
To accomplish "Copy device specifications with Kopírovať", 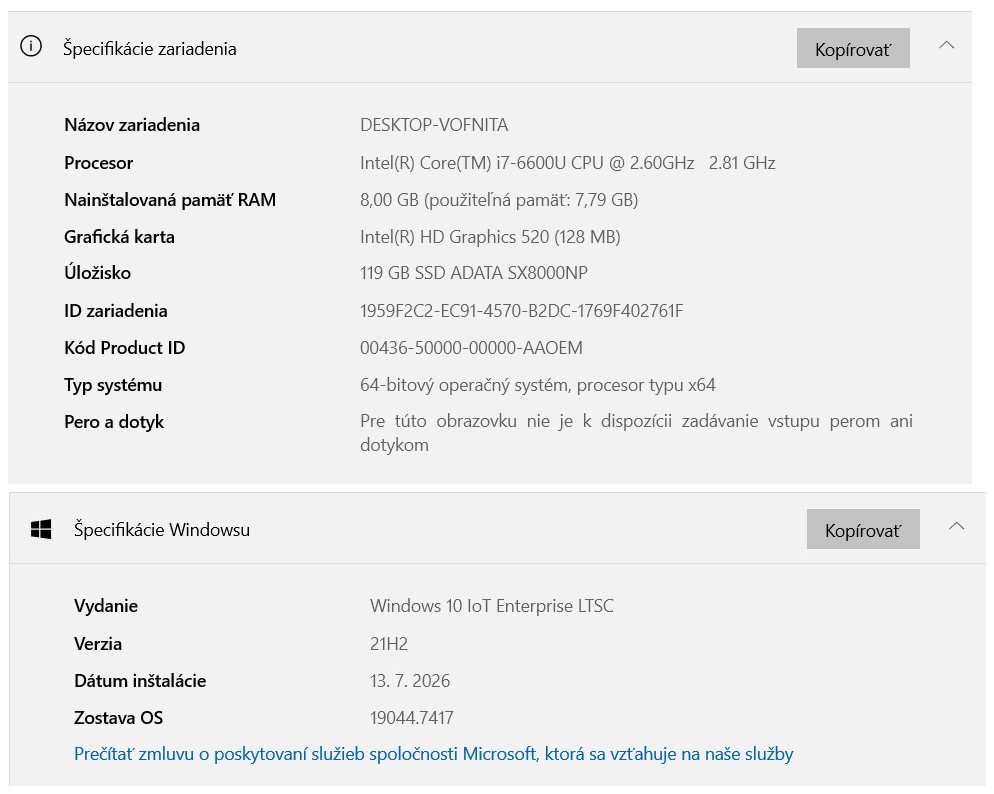I will tap(853, 48).
